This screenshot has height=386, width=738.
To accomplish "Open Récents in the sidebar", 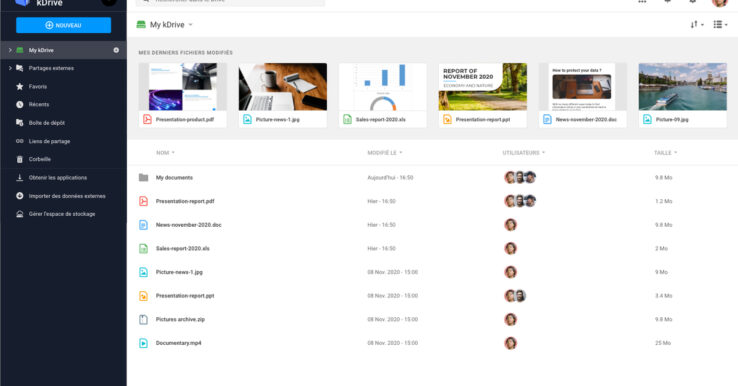I will (39, 105).
